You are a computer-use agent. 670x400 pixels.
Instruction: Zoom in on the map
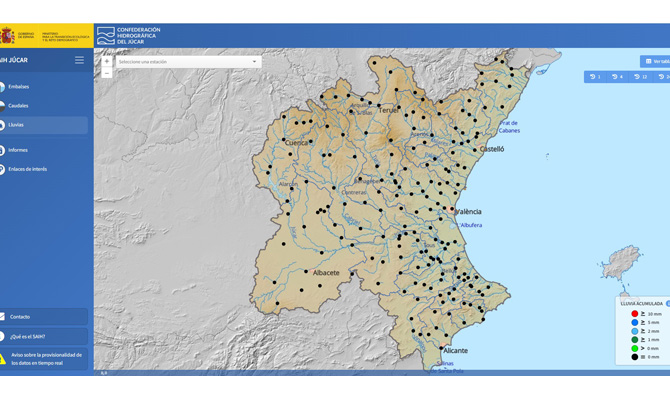107,62
